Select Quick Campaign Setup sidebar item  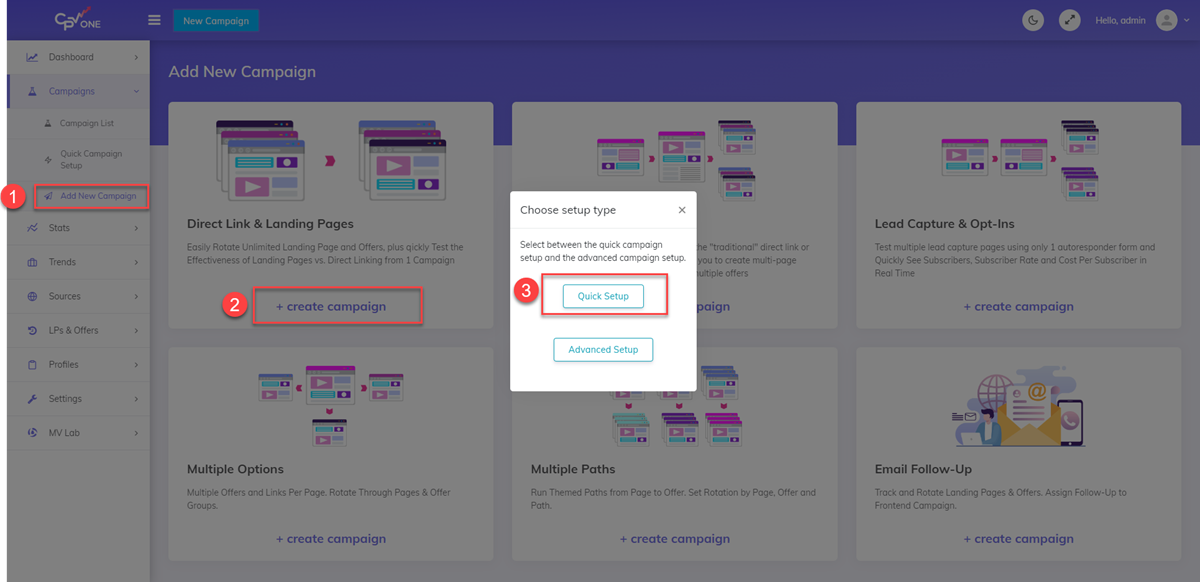pyautogui.click(x=90, y=159)
